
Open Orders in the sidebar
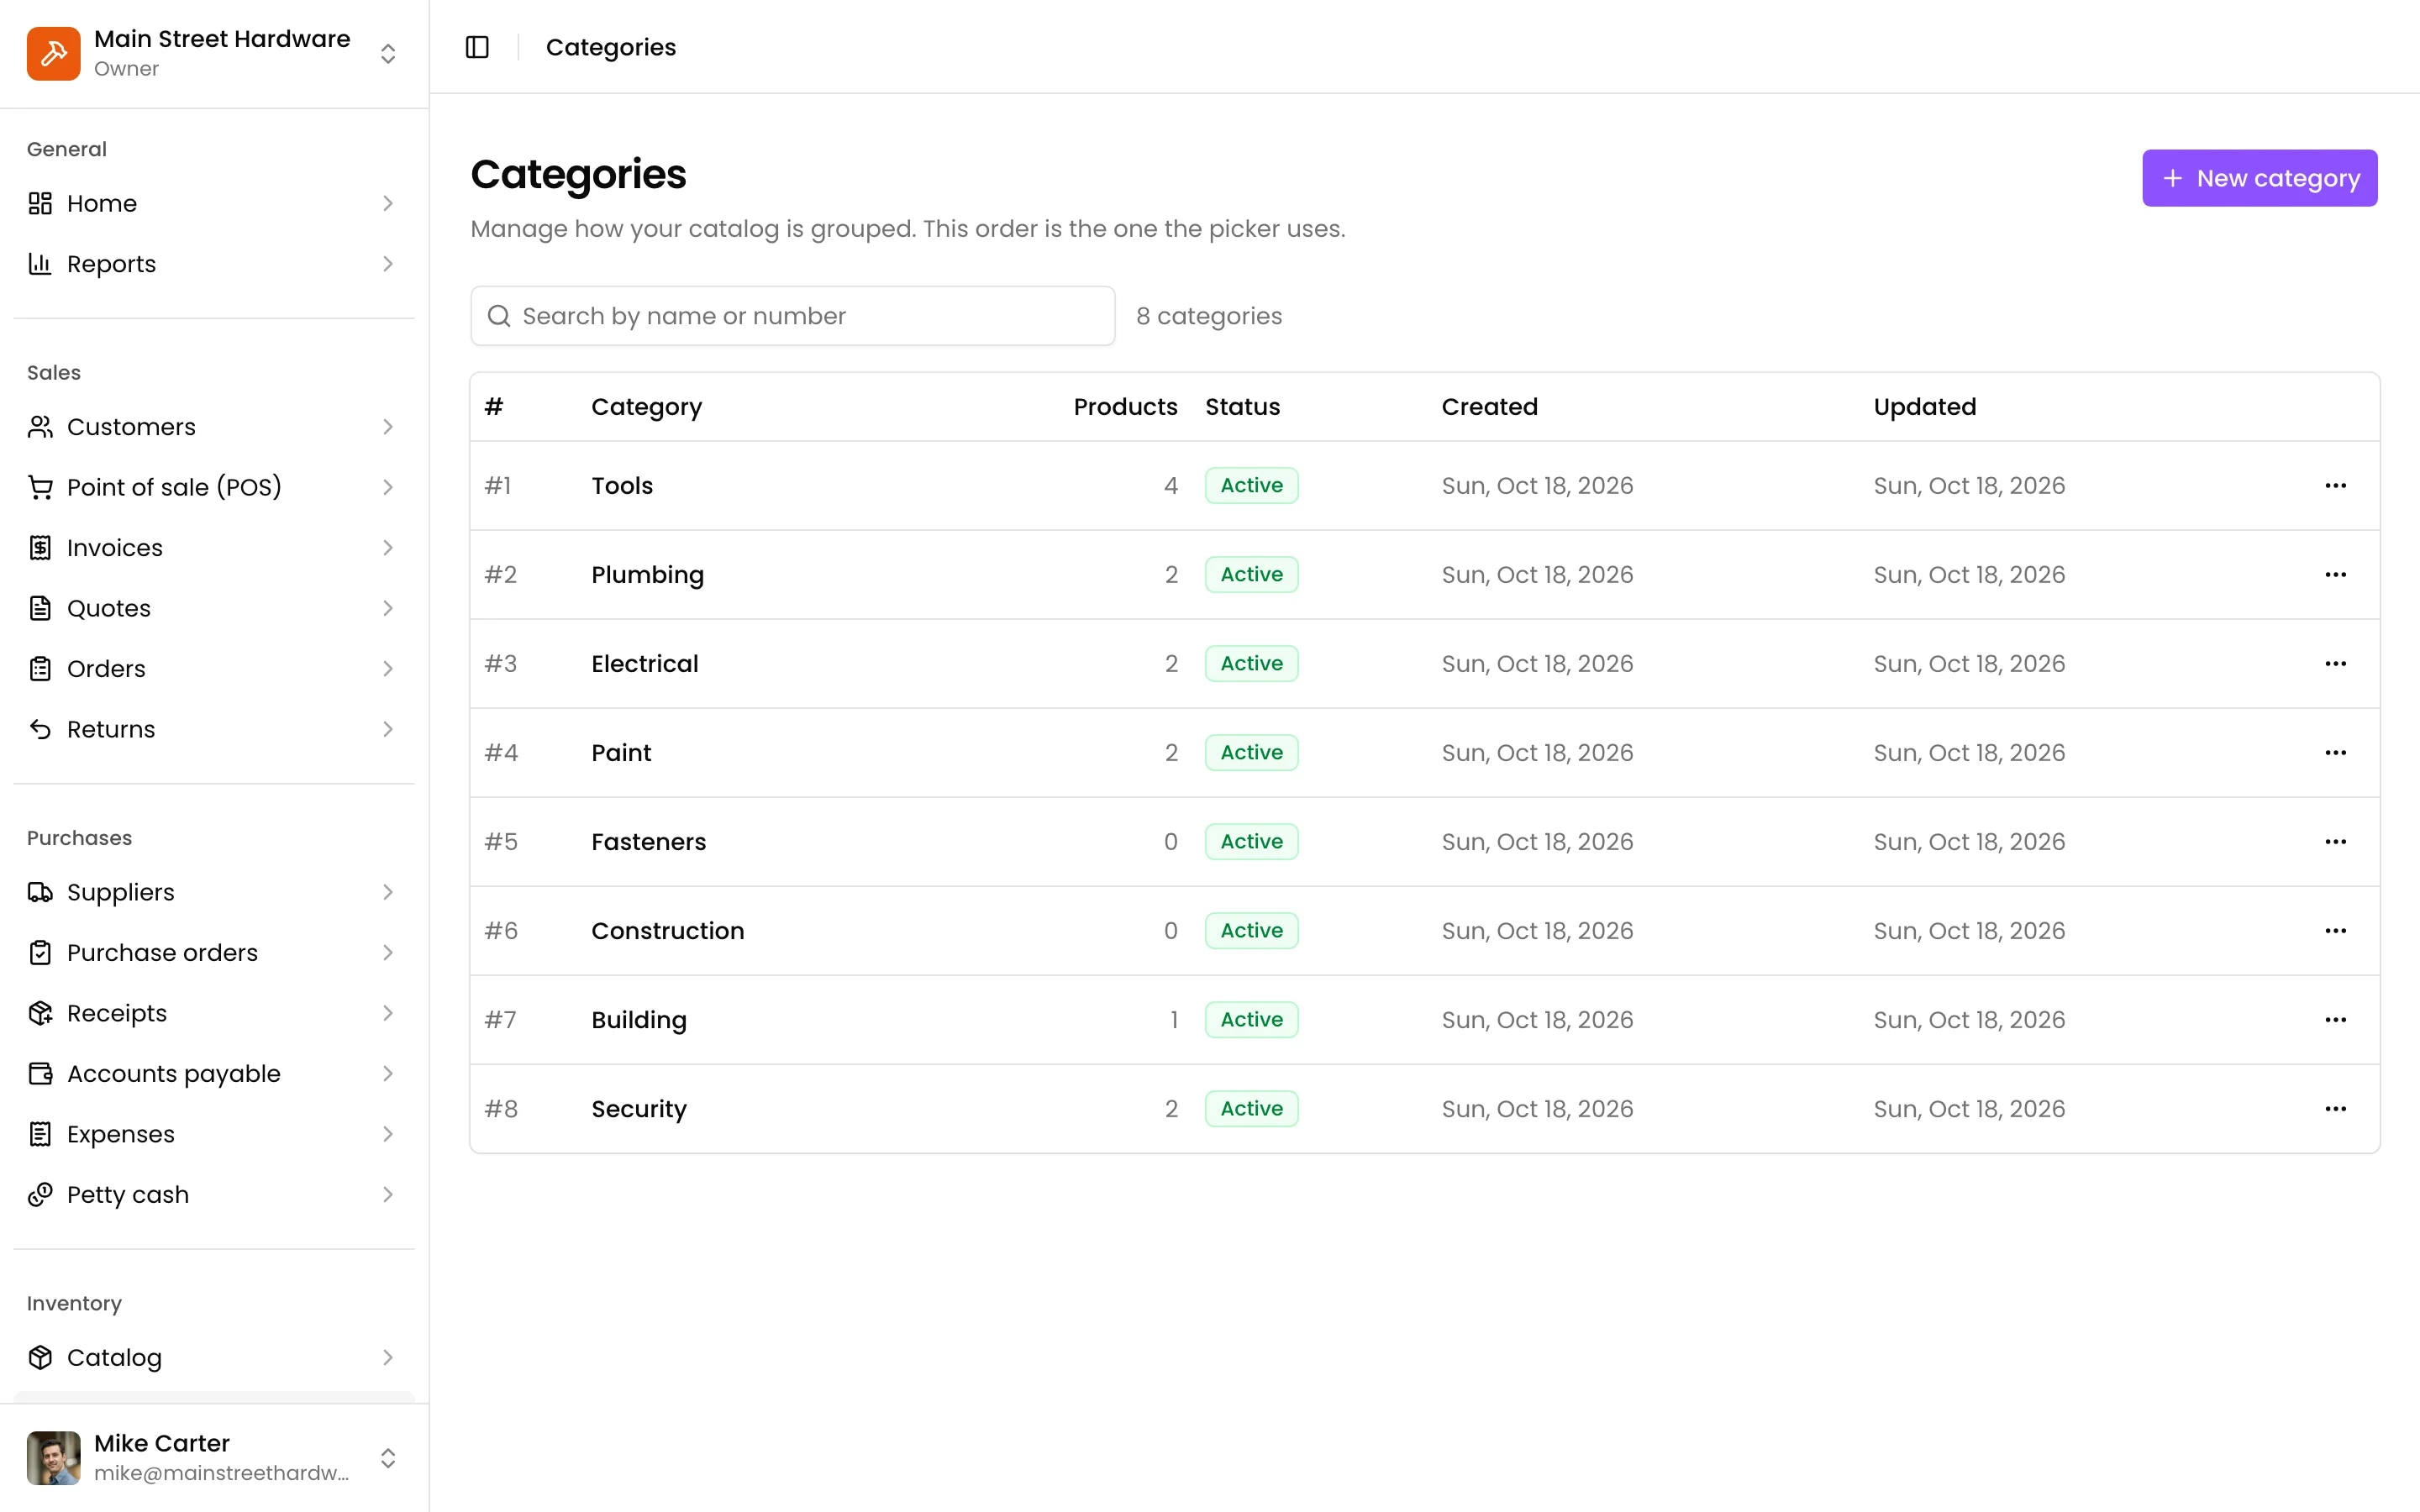point(214,669)
